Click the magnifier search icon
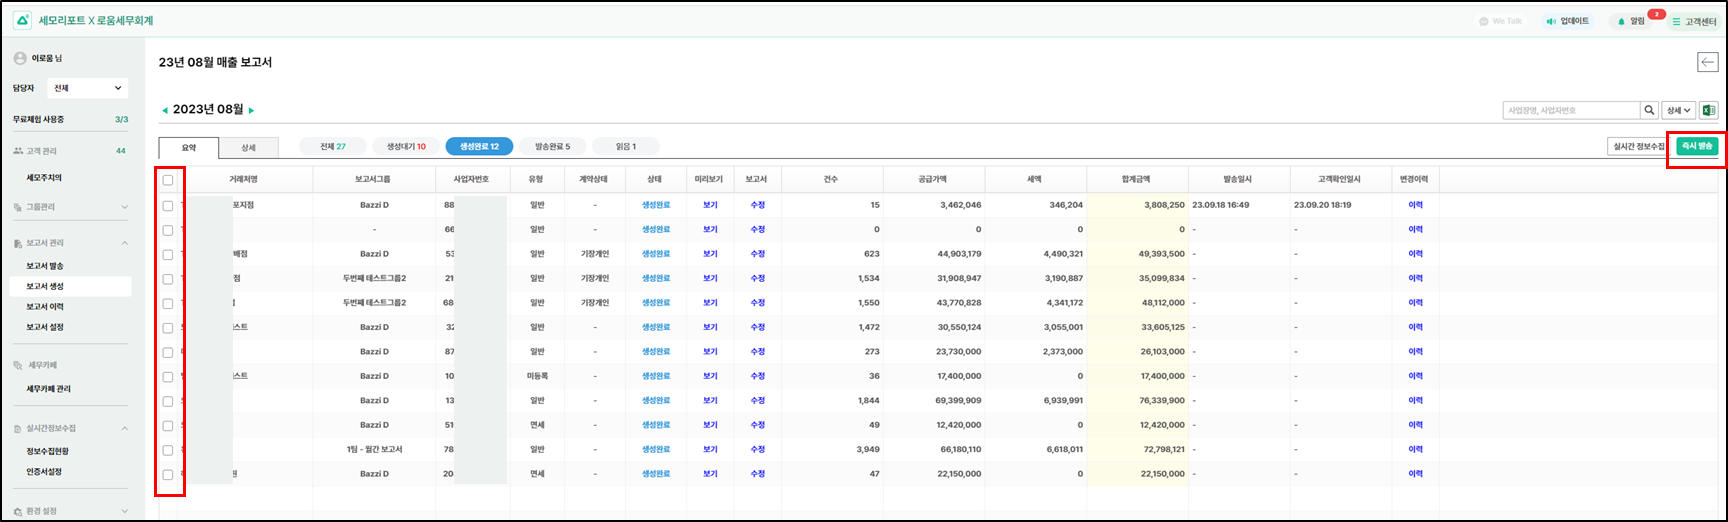Viewport: 1728px width, 522px height. pyautogui.click(x=1649, y=111)
